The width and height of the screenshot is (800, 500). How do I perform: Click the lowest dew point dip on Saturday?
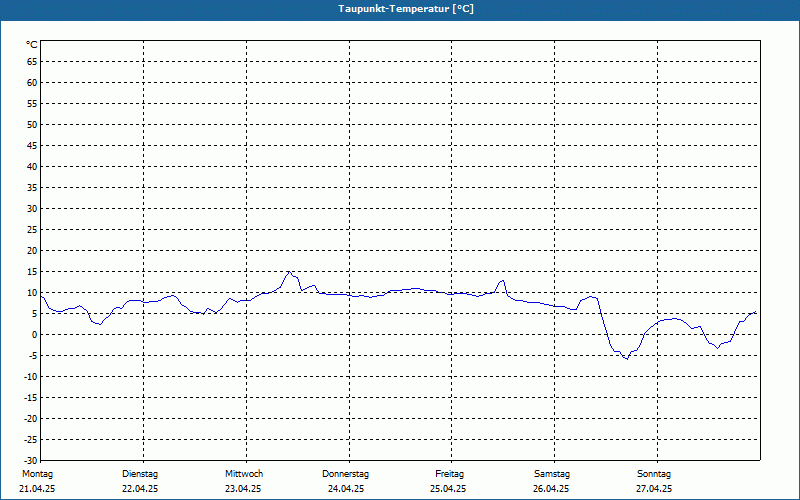click(x=627, y=359)
